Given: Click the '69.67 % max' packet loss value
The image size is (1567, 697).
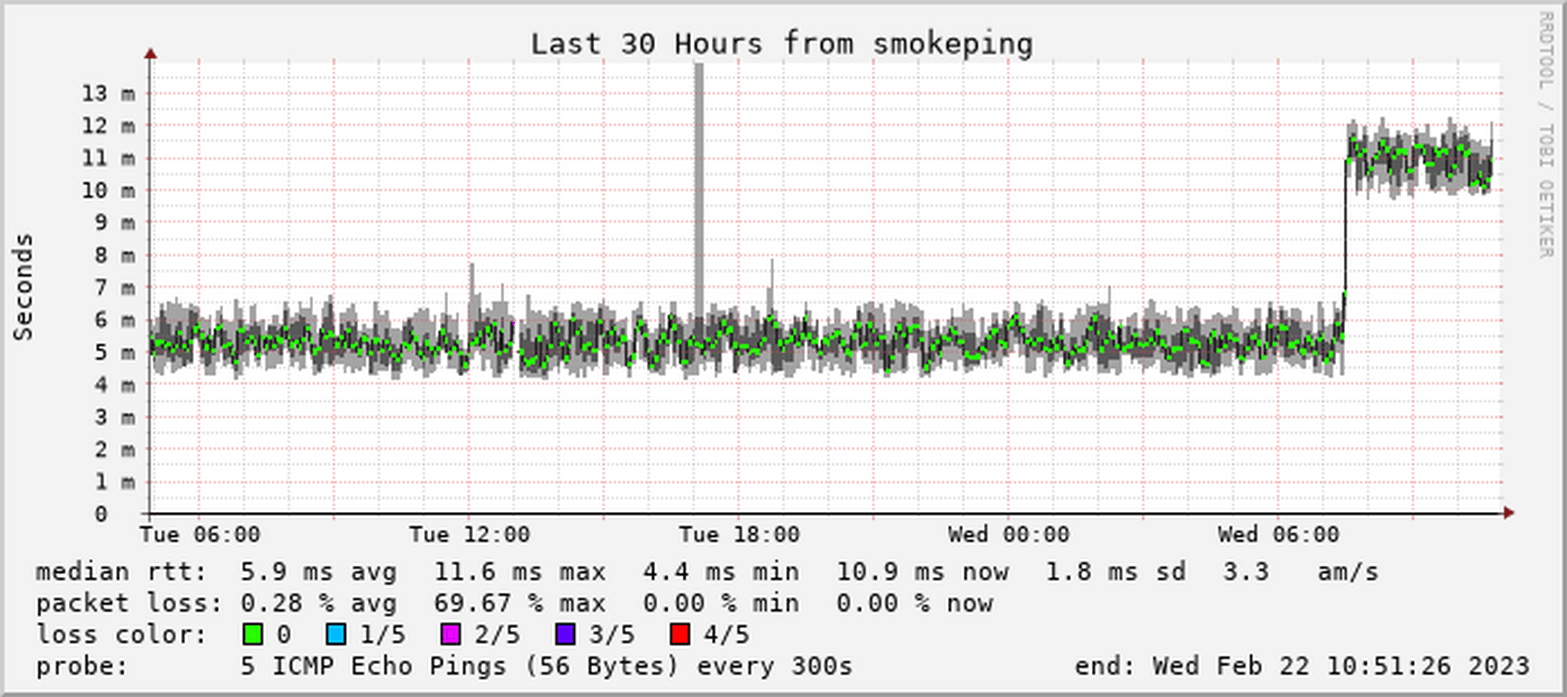Looking at the screenshot, I should pos(520,604).
